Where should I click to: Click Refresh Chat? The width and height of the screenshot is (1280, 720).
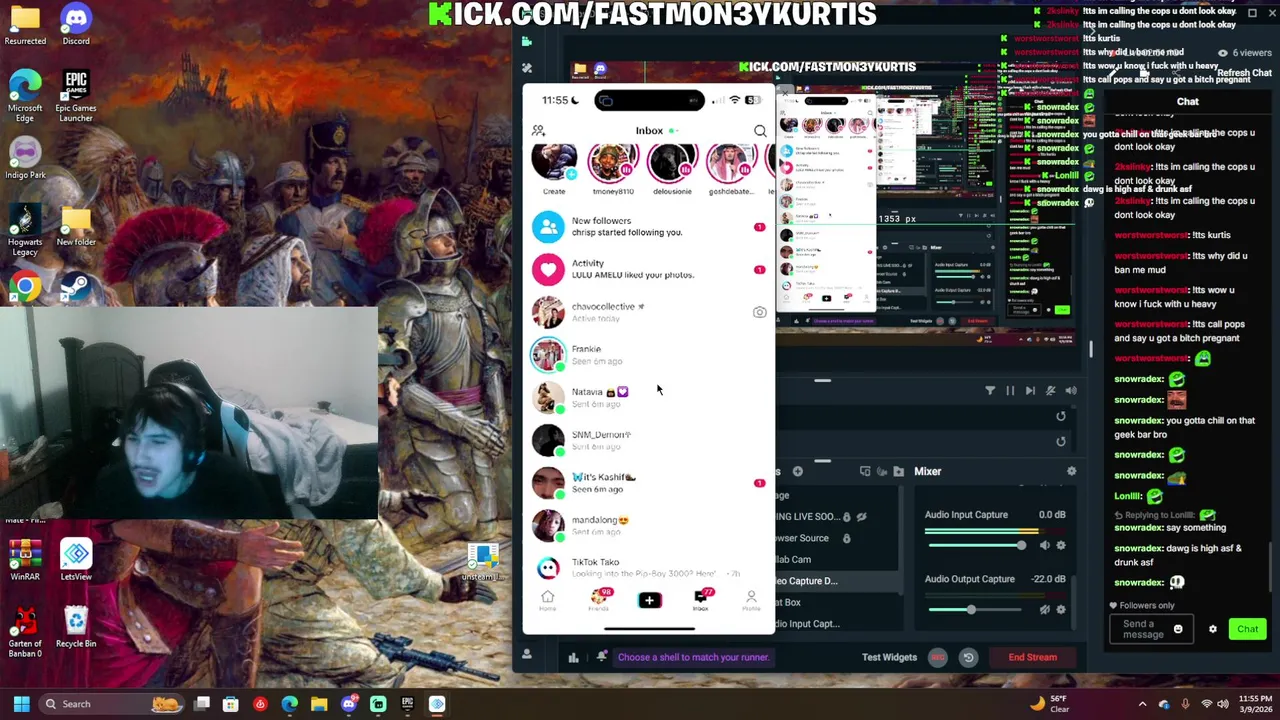click(1244, 73)
